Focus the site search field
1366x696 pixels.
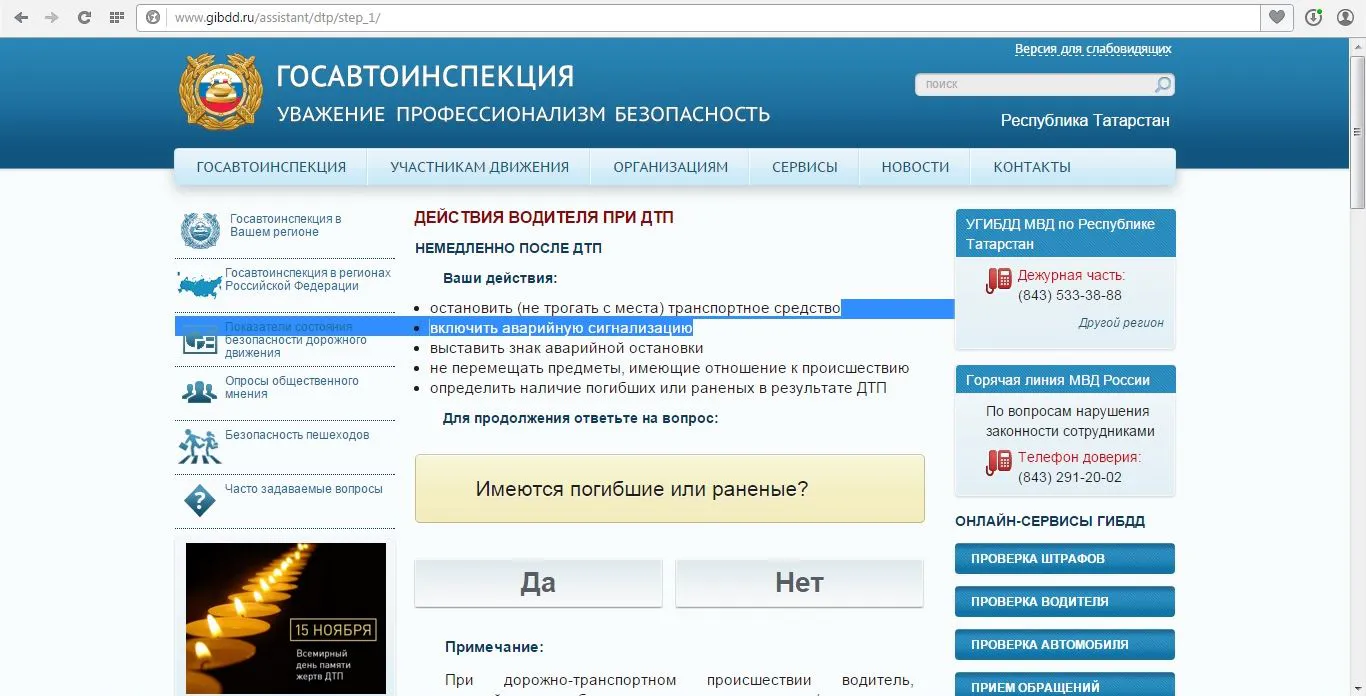coord(1035,84)
